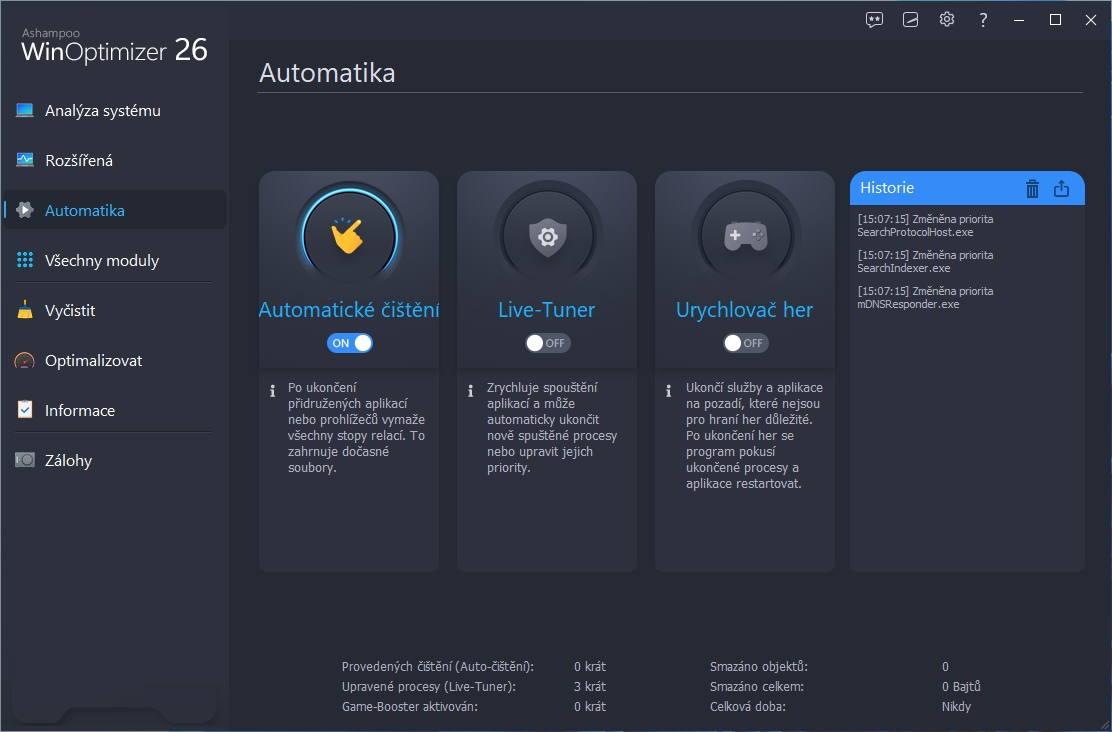Click the Ashampoo WinOptimizer 26 logo
Image resolution: width=1112 pixels, height=732 pixels.
[x=114, y=46]
